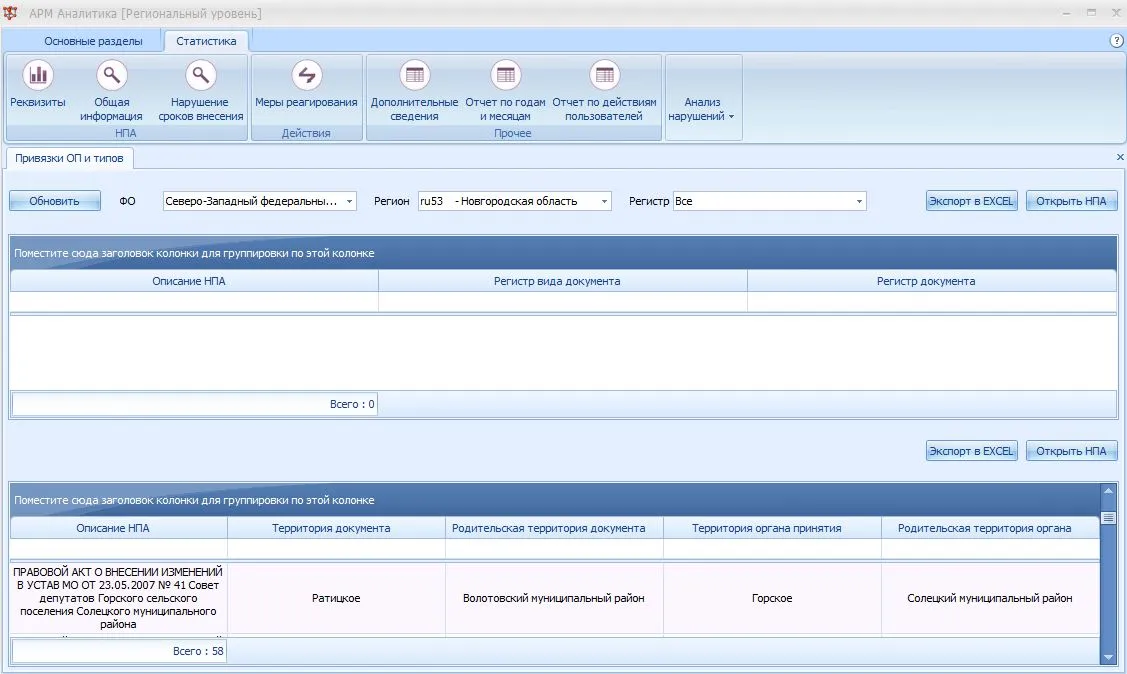Click the lower table scrollbar thumb
The image size is (1127, 674).
[1108, 518]
